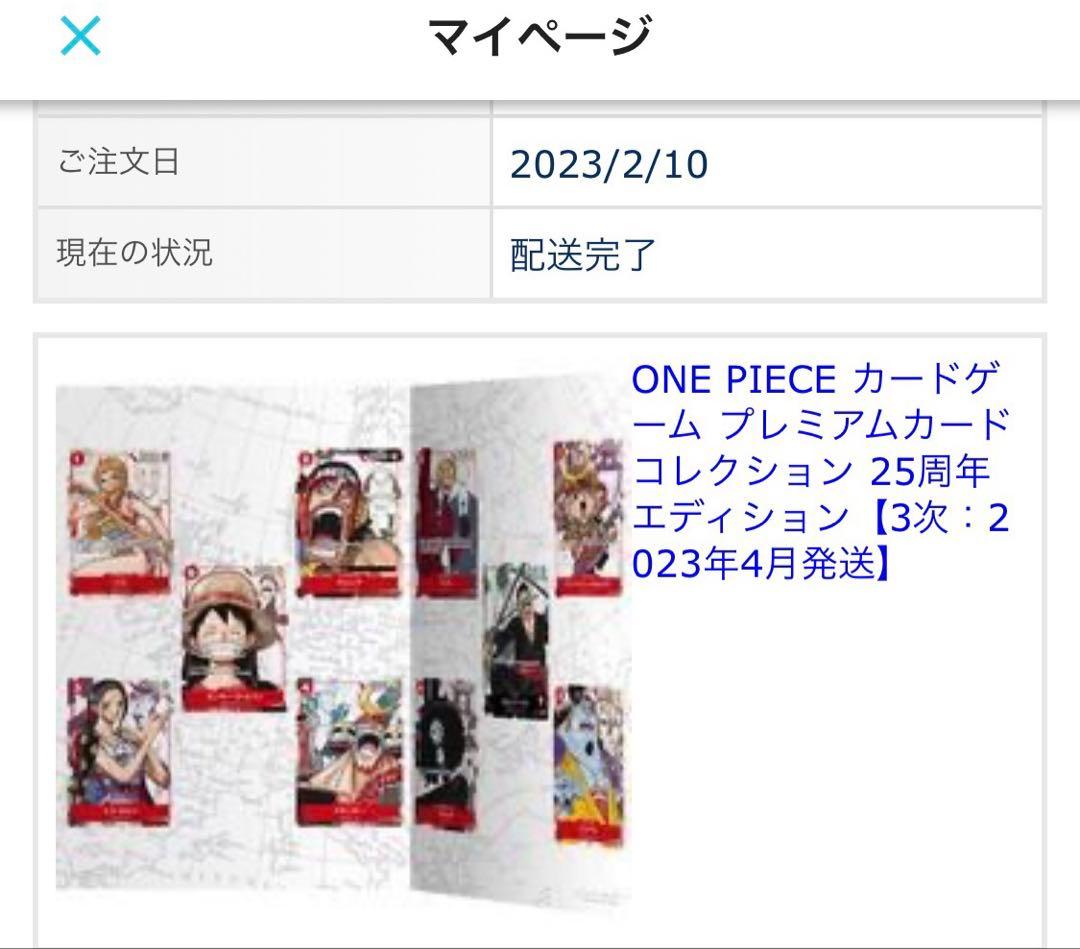This screenshot has height=949, width=1080.
Task: Click the 25周年エディション text in product title
Action: pos(811,493)
